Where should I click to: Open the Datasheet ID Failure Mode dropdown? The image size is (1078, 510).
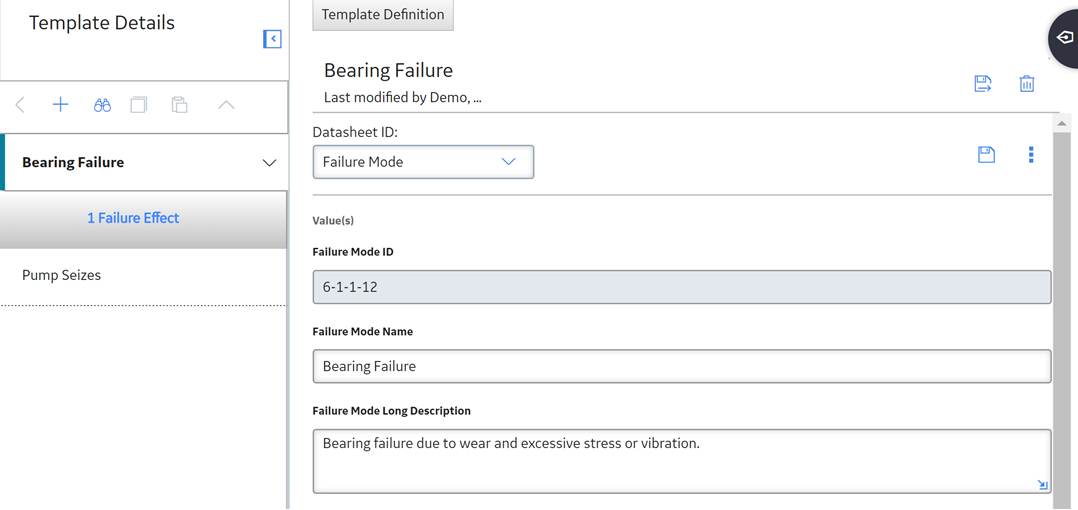pyautogui.click(x=424, y=162)
